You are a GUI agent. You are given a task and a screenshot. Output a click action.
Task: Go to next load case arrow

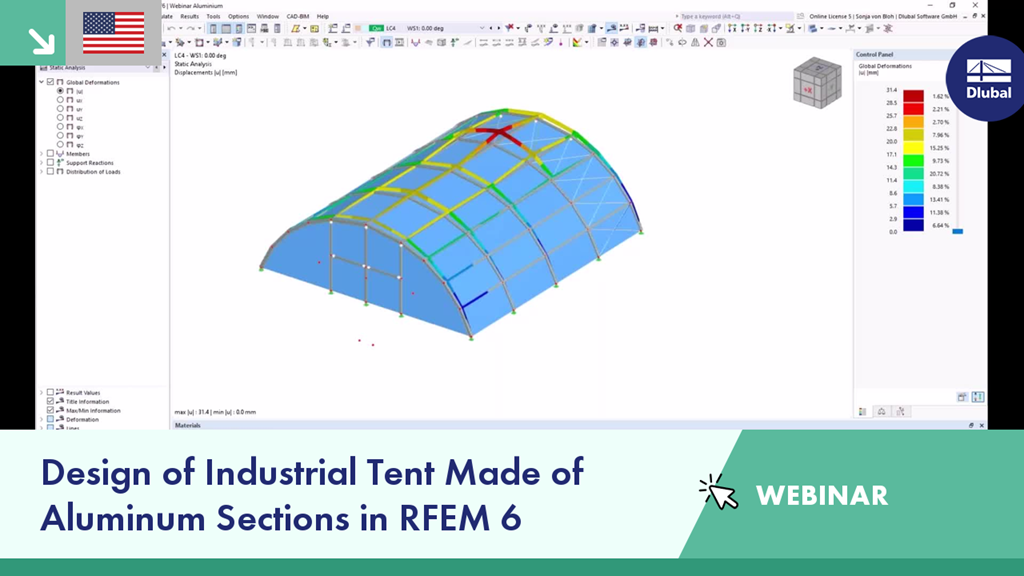[x=499, y=28]
